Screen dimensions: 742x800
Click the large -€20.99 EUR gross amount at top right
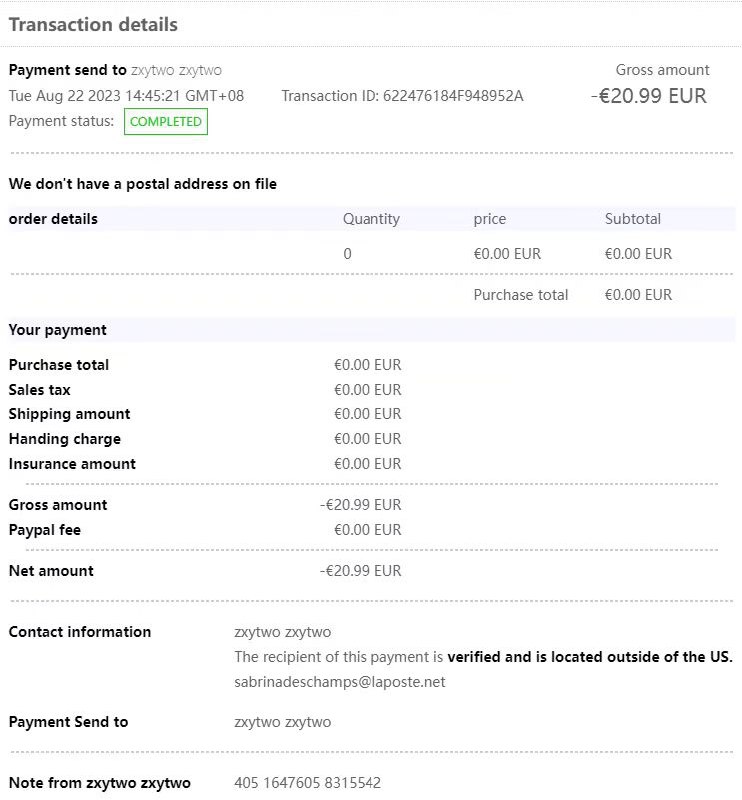[648, 96]
